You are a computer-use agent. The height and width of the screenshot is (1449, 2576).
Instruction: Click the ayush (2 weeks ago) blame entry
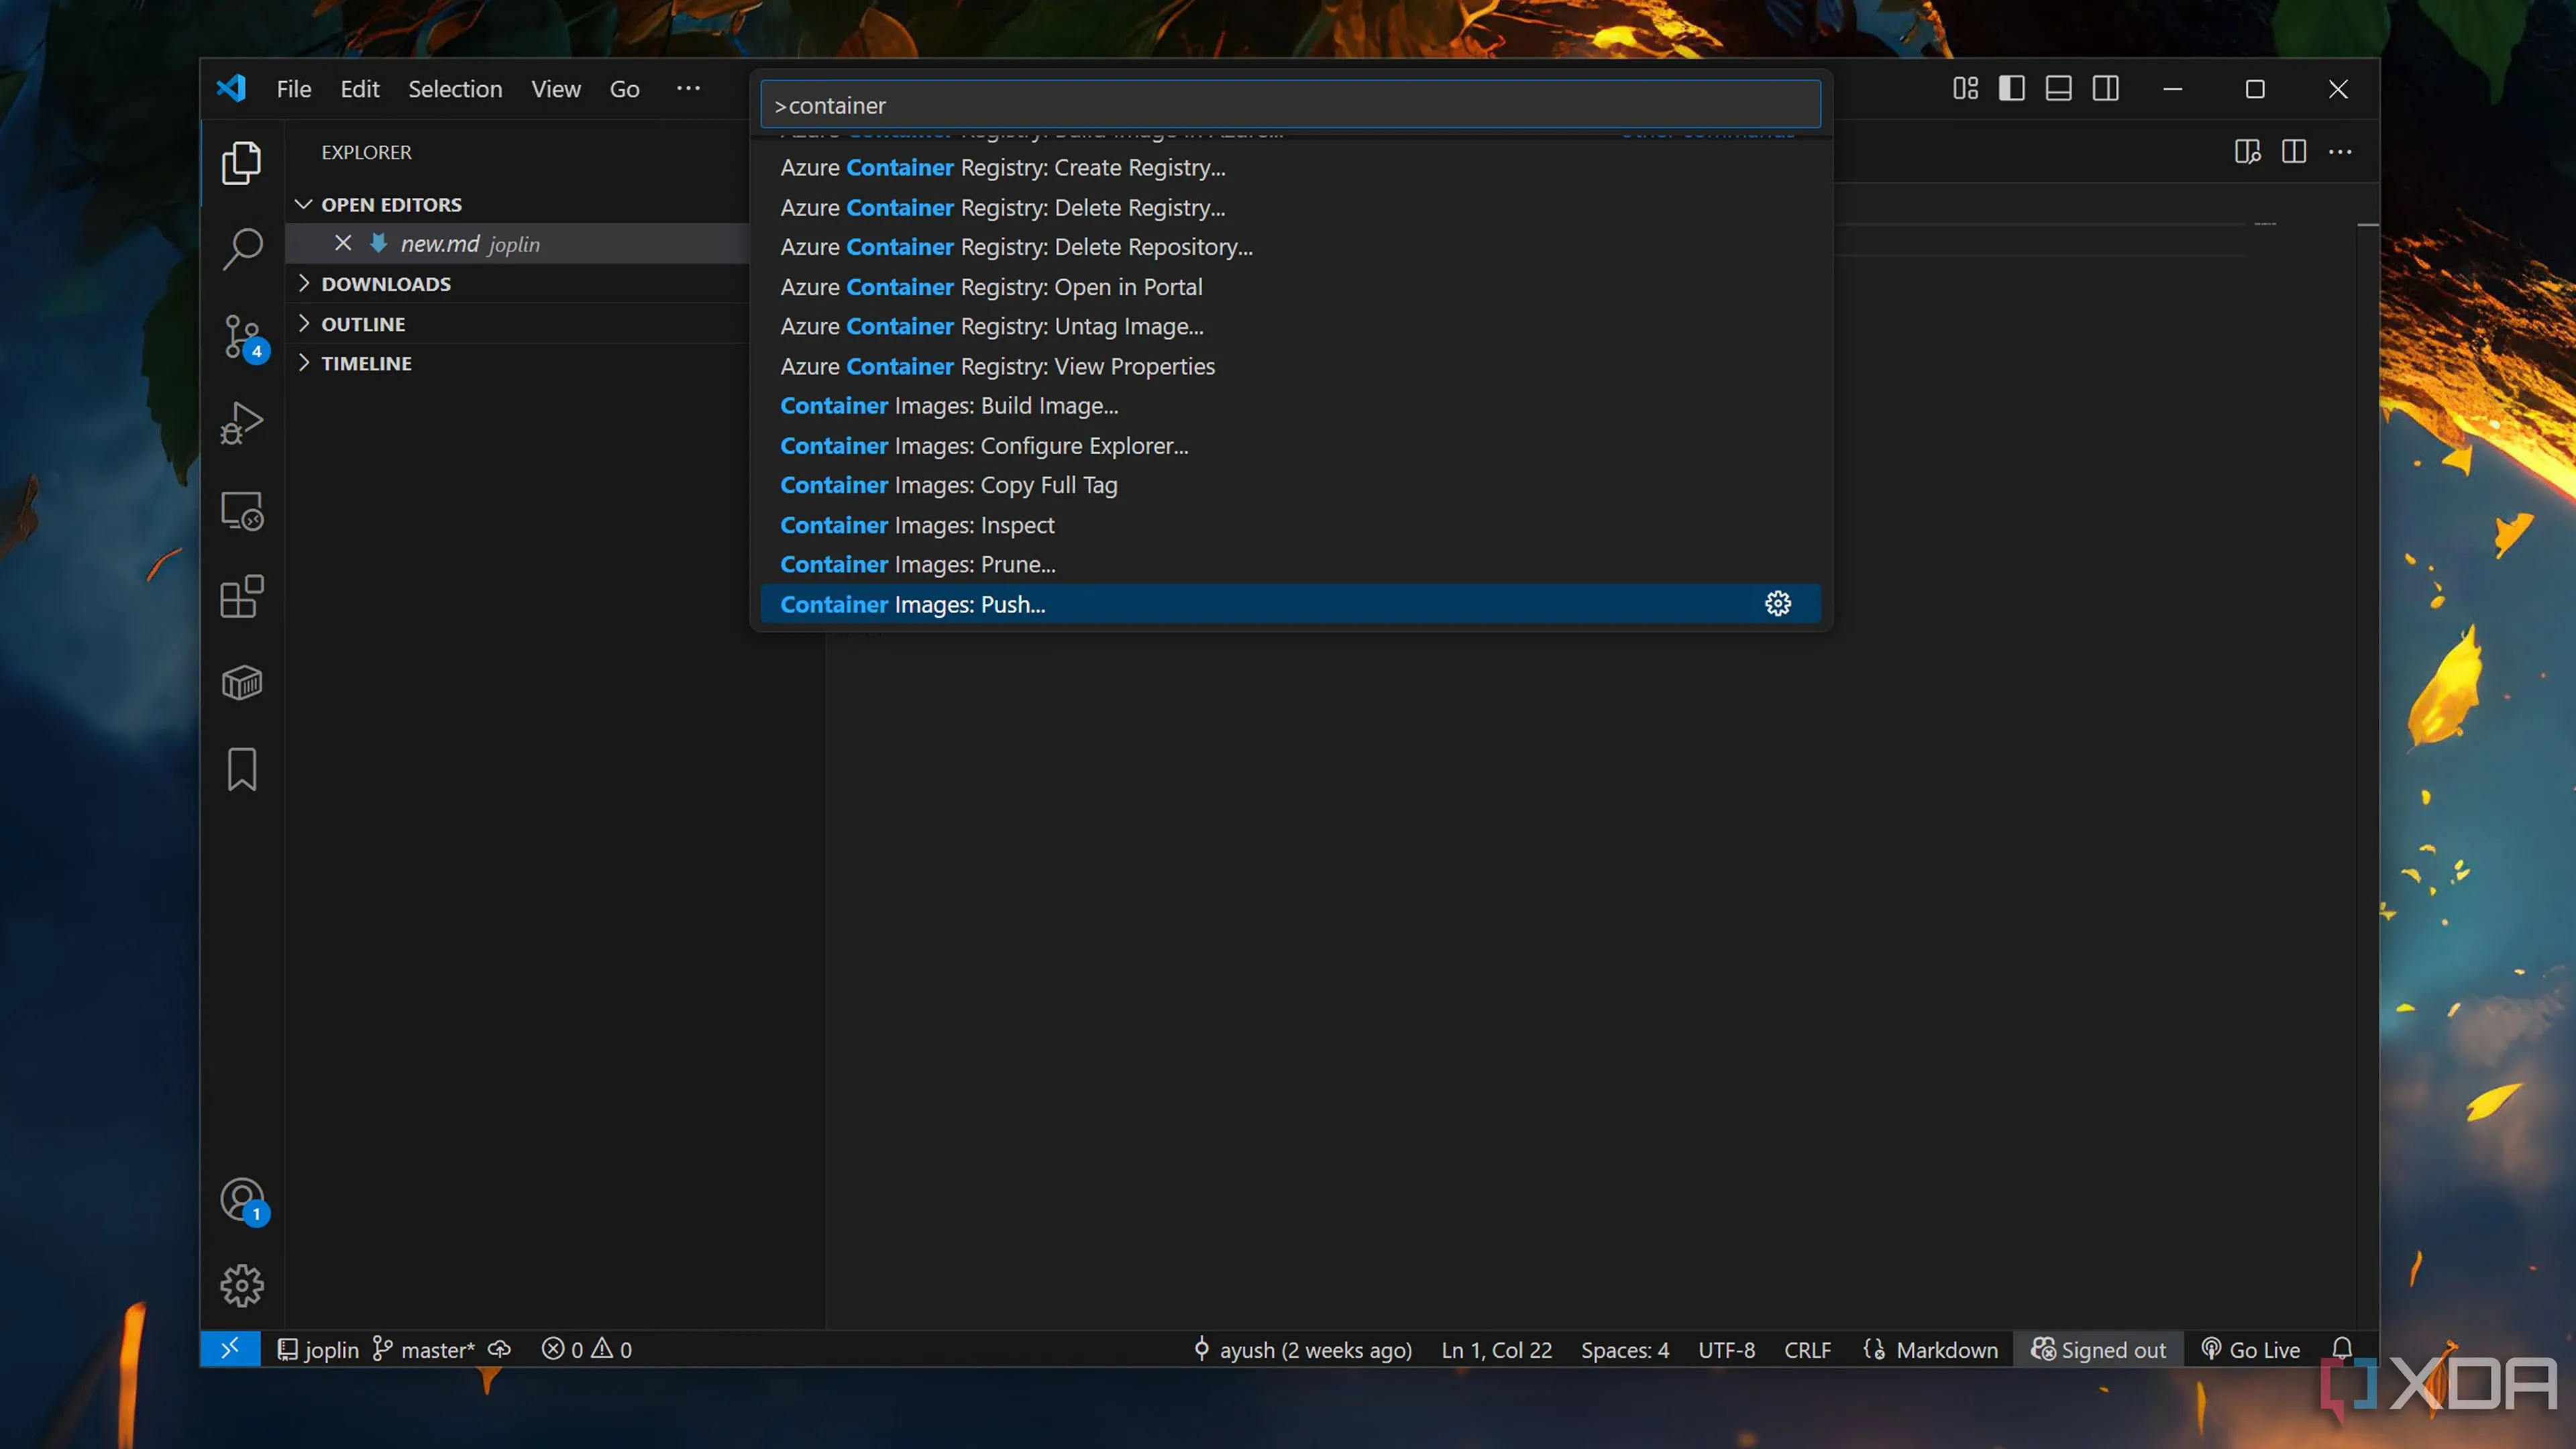(x=1303, y=1349)
